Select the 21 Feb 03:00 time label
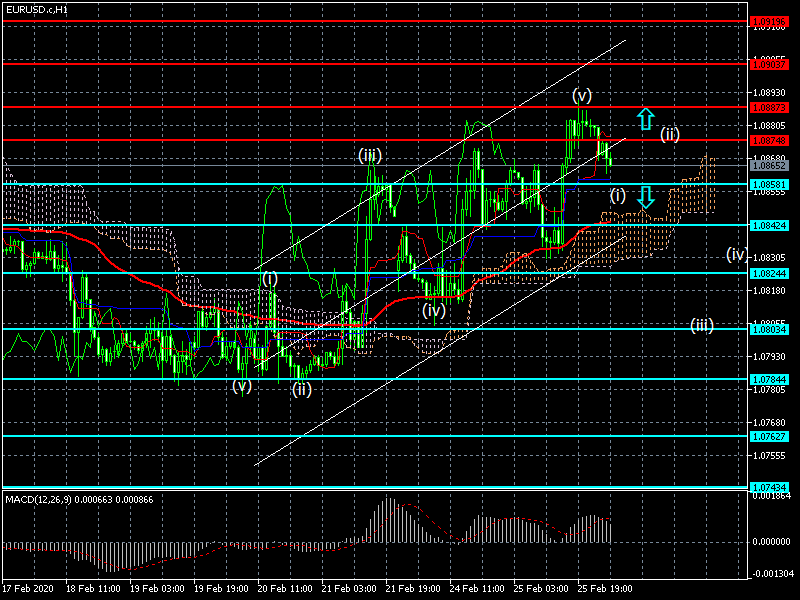Screen dimensions: 800x600 click(x=349, y=588)
